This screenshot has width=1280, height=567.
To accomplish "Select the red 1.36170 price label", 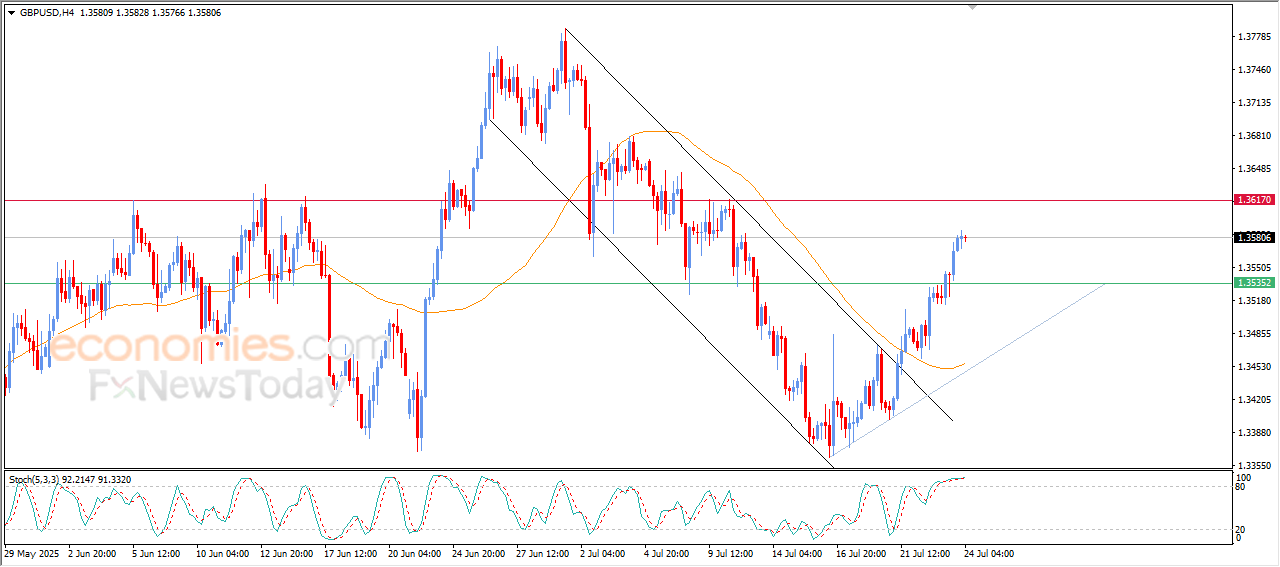I will 1254,200.
